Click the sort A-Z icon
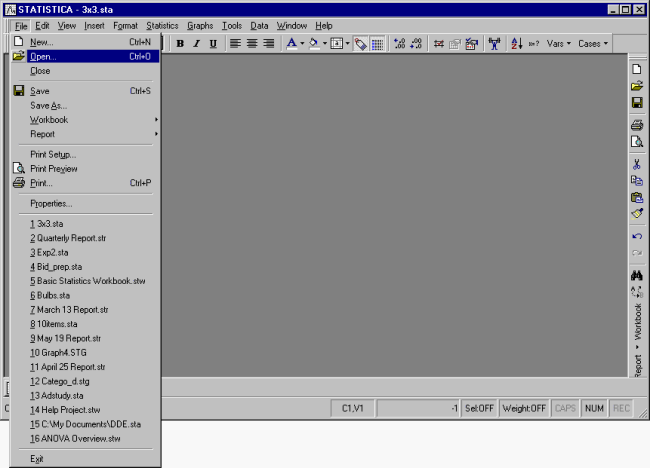This screenshot has width=650, height=468. click(517, 44)
